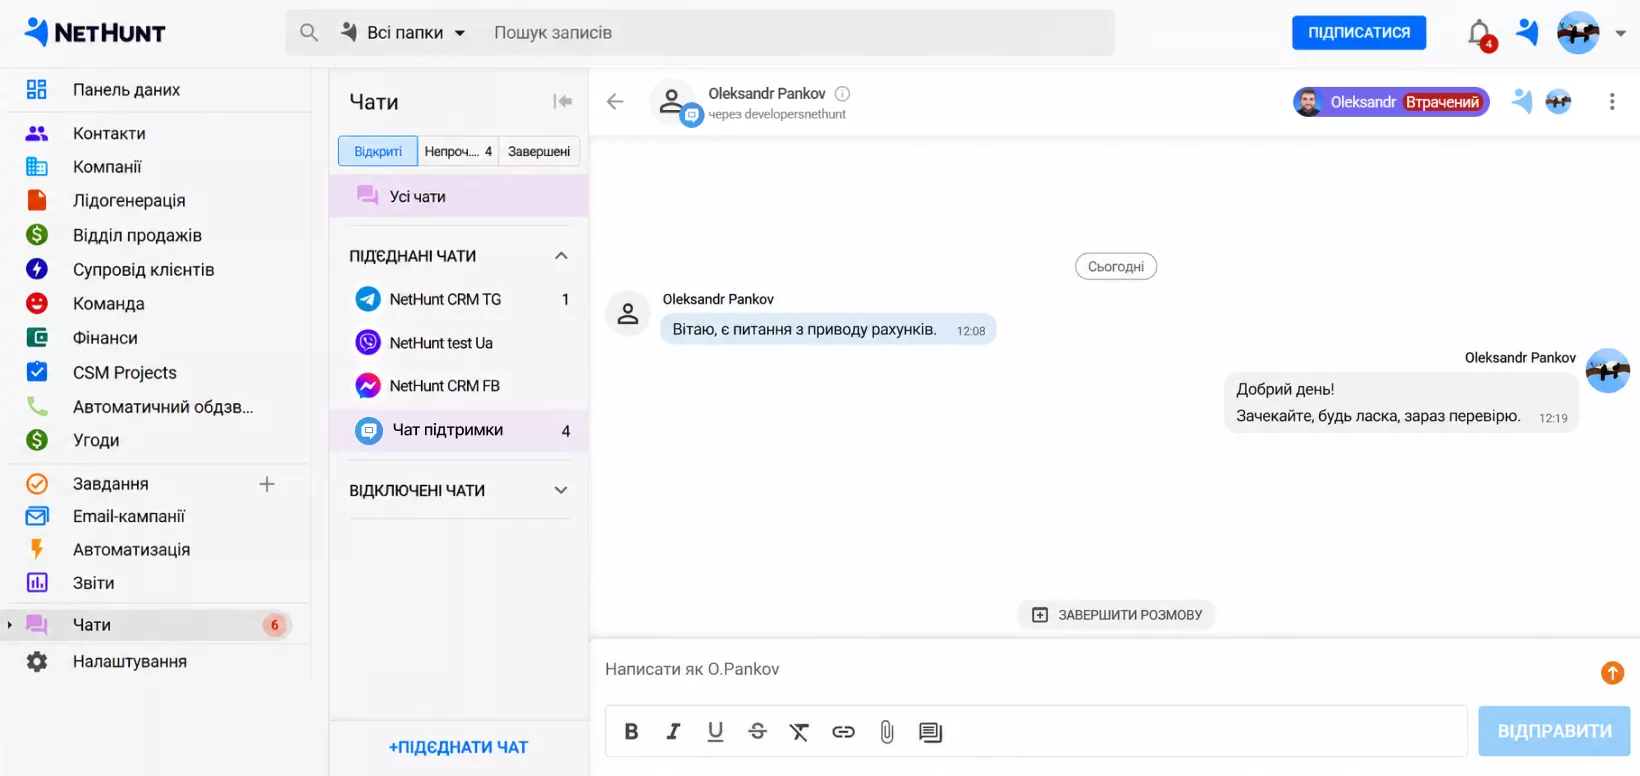Clear text formatting
1640x776 pixels.
pyautogui.click(x=799, y=732)
